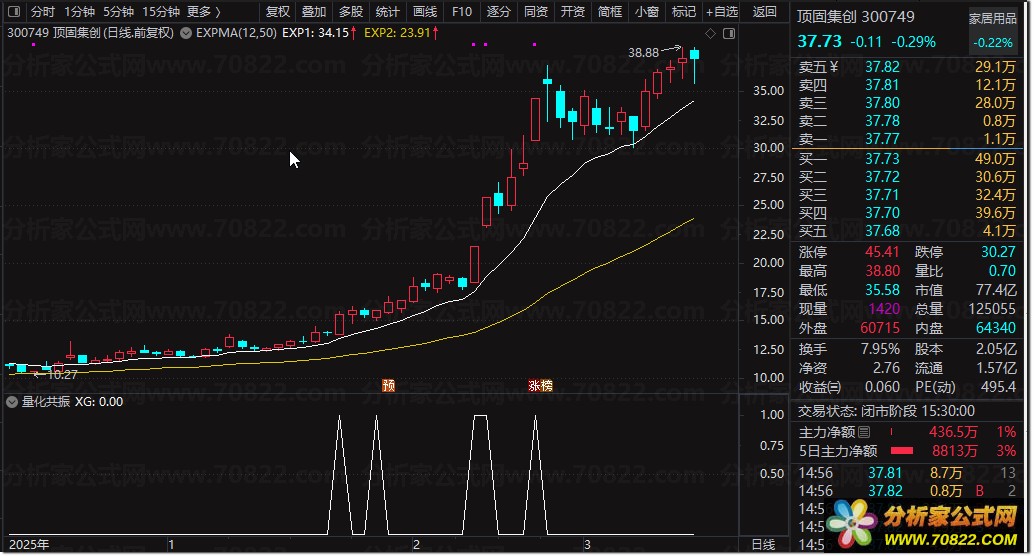1034x556 pixels.
Task: Click the 买三 price 37.71
Action: click(x=882, y=195)
